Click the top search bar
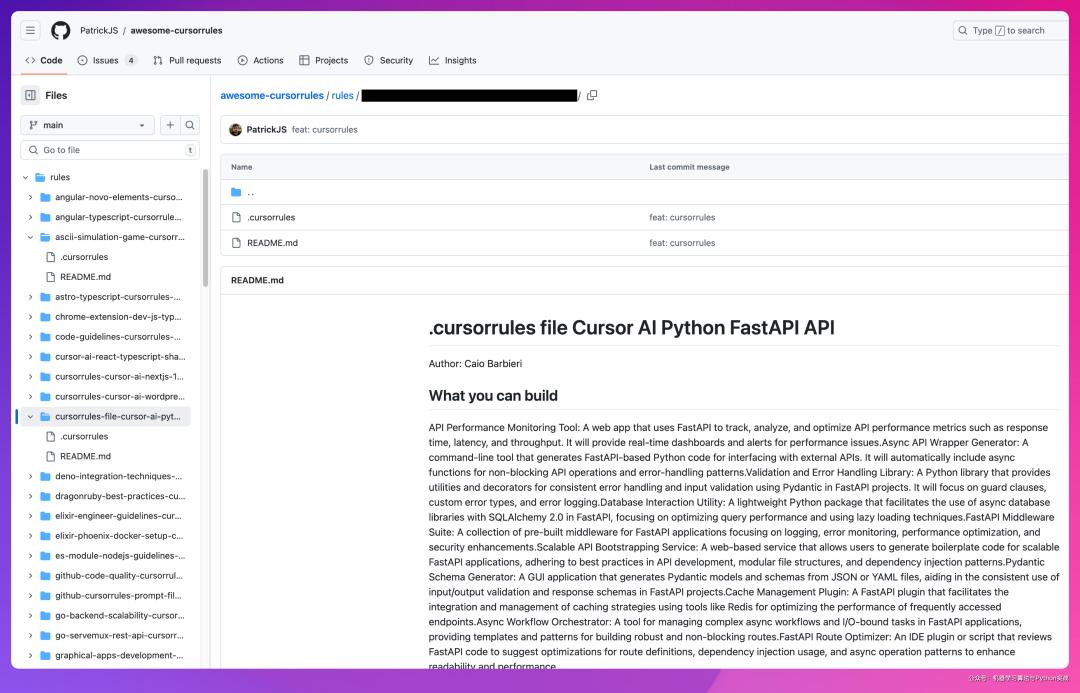 (x=1010, y=31)
